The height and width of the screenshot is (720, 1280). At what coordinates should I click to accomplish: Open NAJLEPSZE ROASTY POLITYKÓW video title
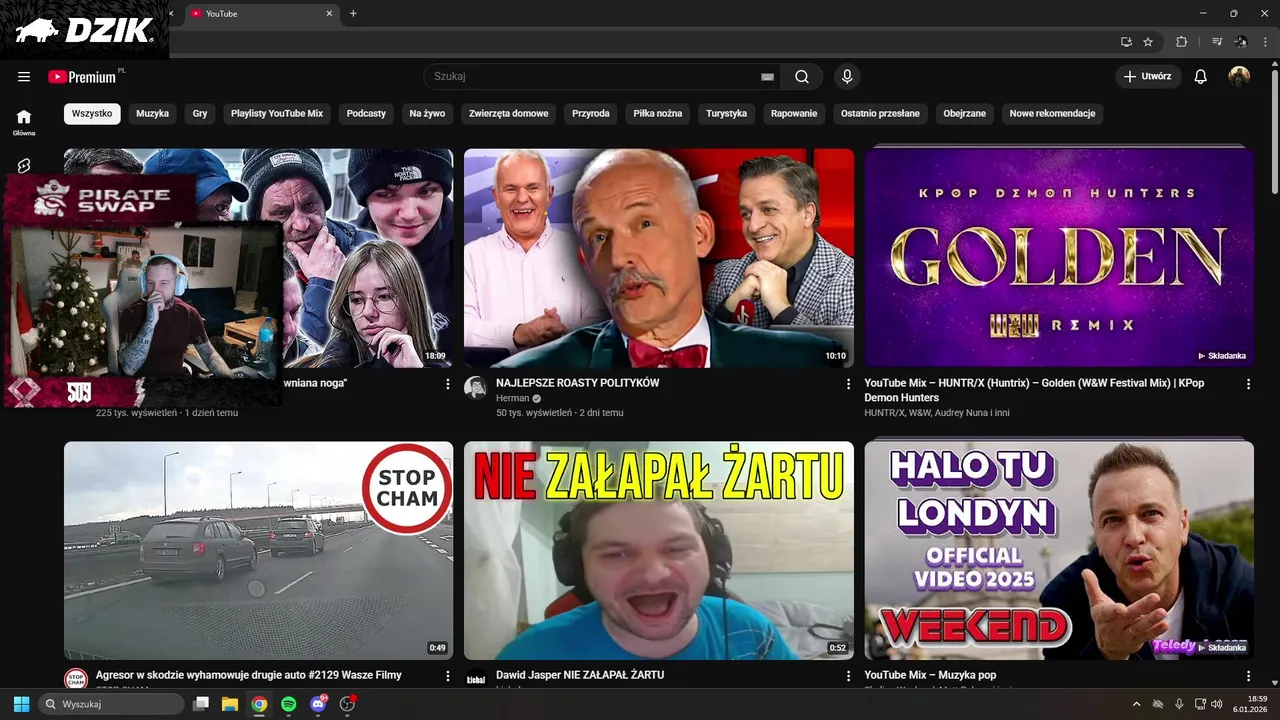(578, 383)
